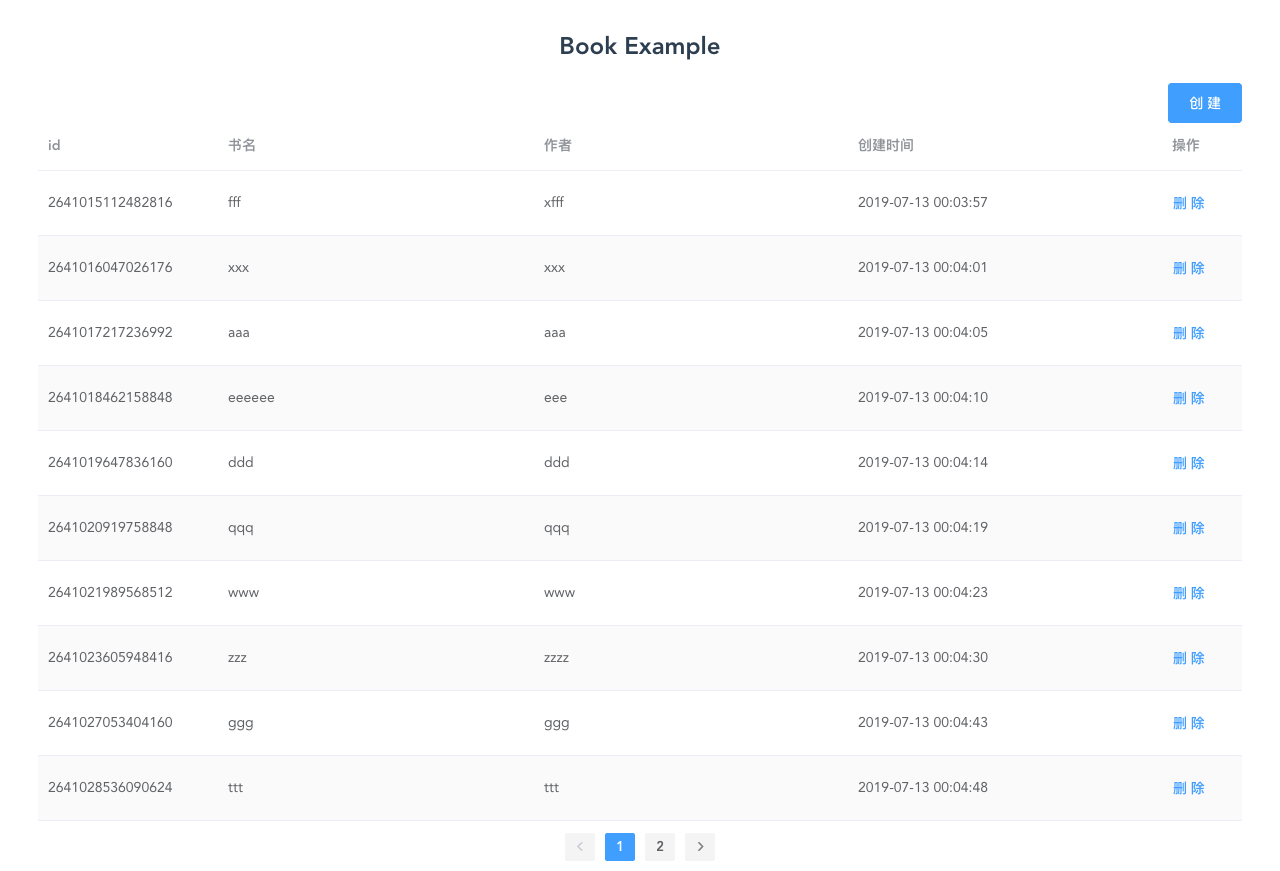This screenshot has width=1280, height=871.
Task: Click the 创建时间 column header
Action: (x=886, y=145)
